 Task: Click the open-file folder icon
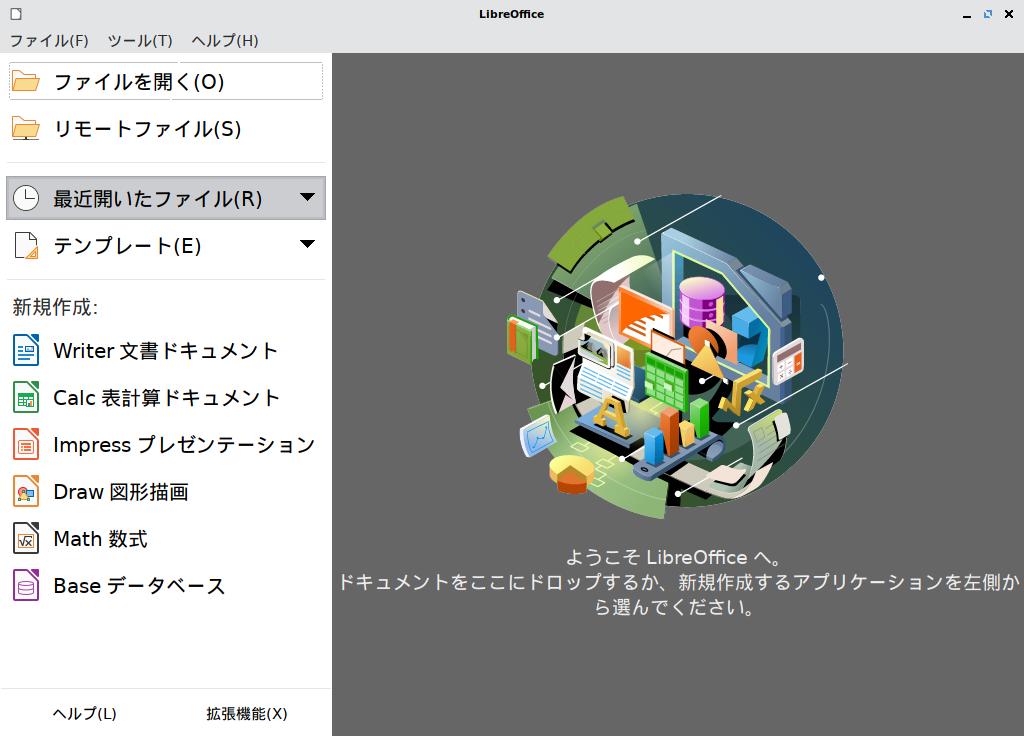click(x=25, y=82)
